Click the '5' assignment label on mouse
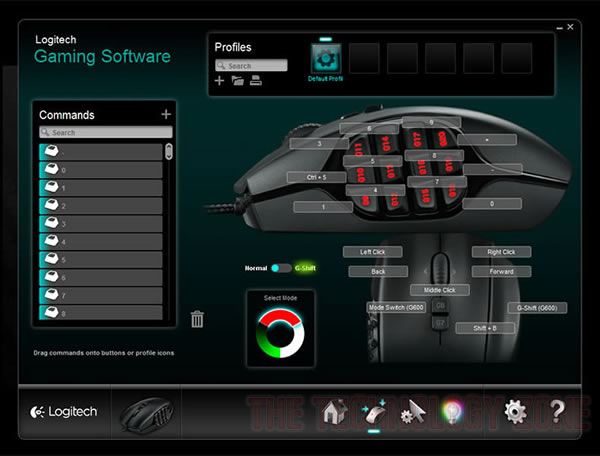Viewport: 600px width, 456px height. [x=372, y=161]
